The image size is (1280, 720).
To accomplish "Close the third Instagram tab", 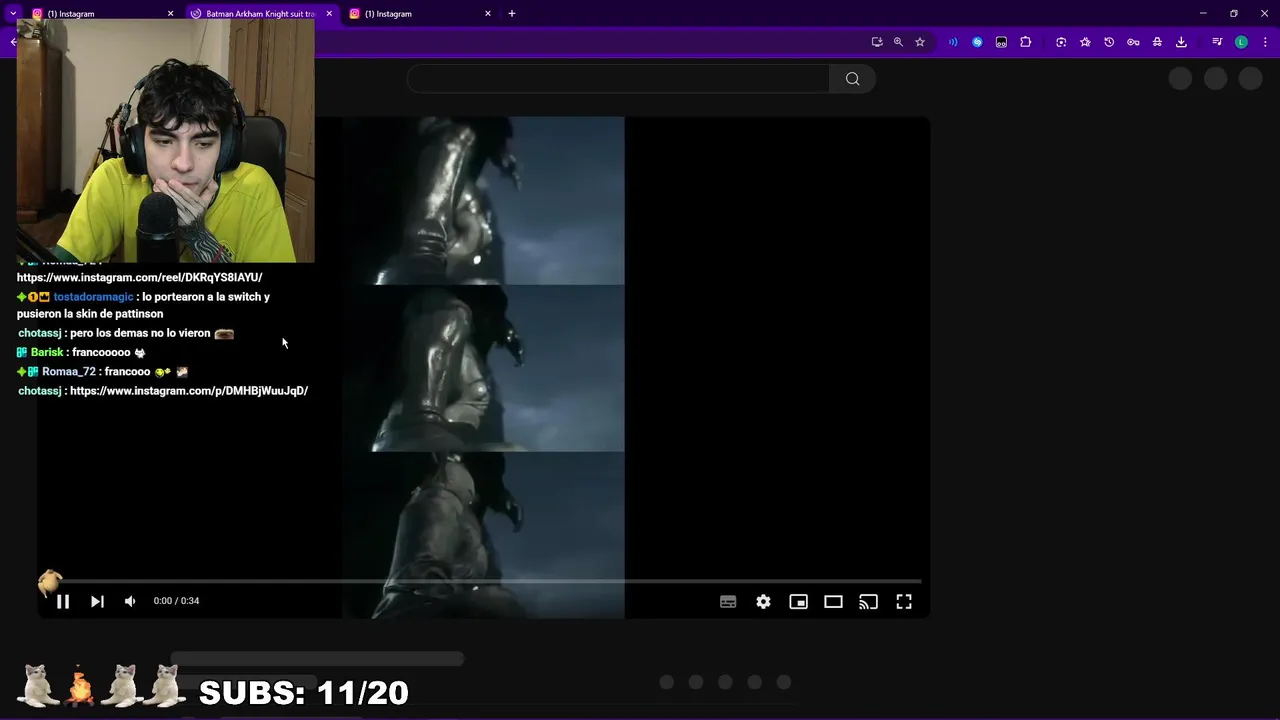I will [x=488, y=14].
